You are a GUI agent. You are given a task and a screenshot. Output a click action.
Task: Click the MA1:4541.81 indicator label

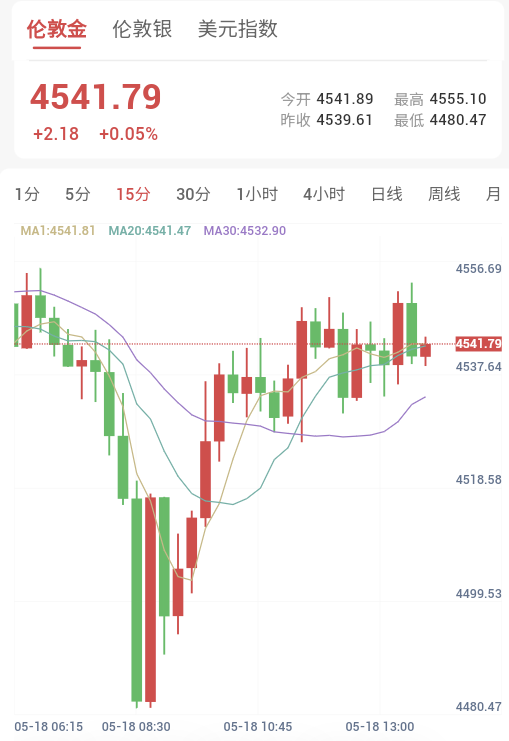pyautogui.click(x=58, y=231)
